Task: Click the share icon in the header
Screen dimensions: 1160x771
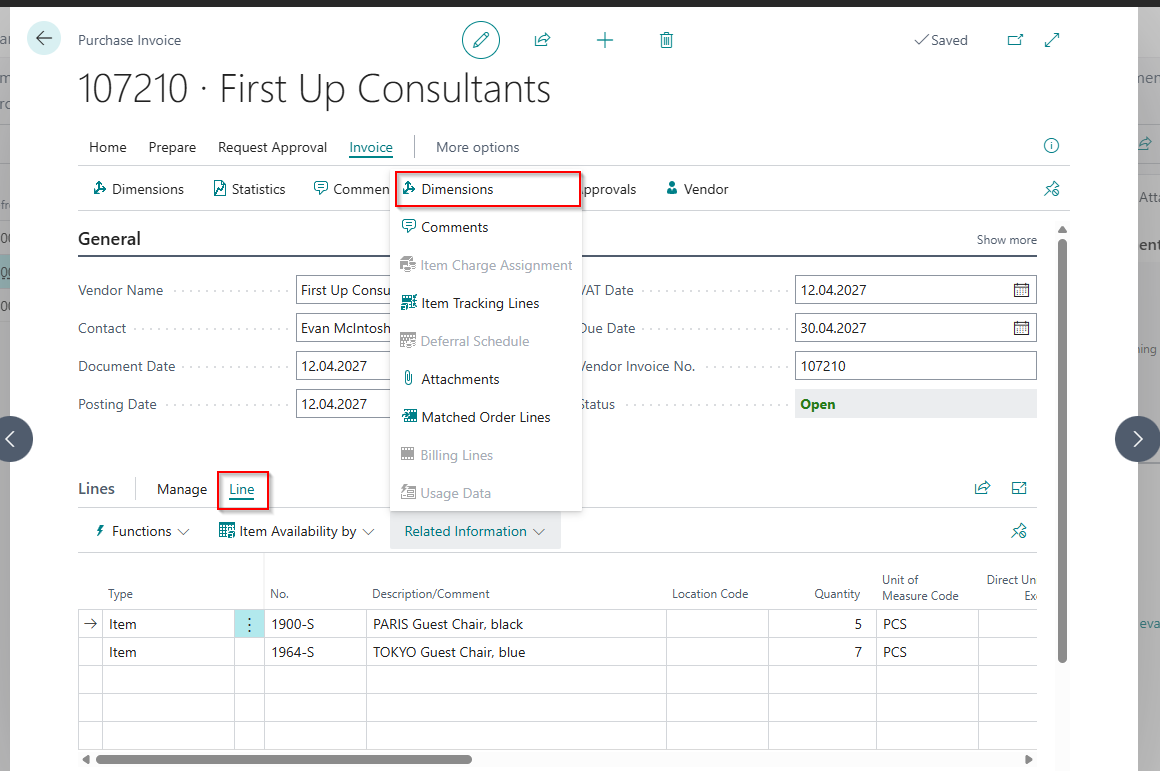Action: [542, 40]
